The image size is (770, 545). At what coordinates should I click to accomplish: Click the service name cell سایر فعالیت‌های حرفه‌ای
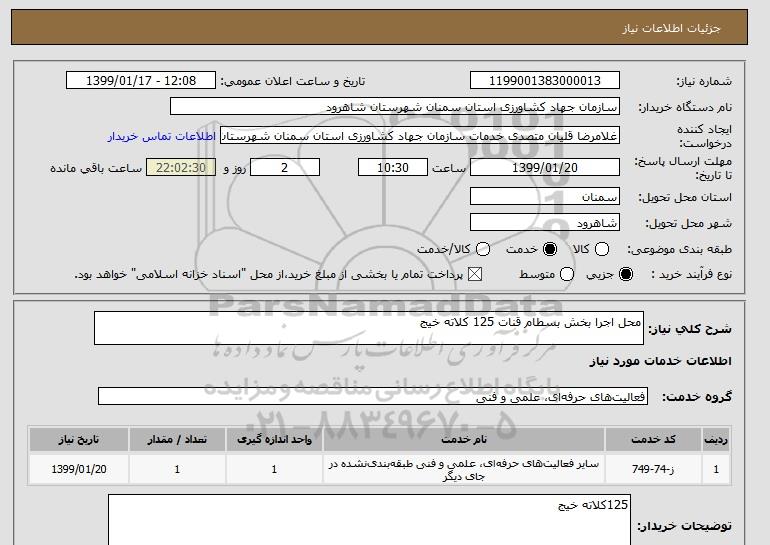point(464,469)
